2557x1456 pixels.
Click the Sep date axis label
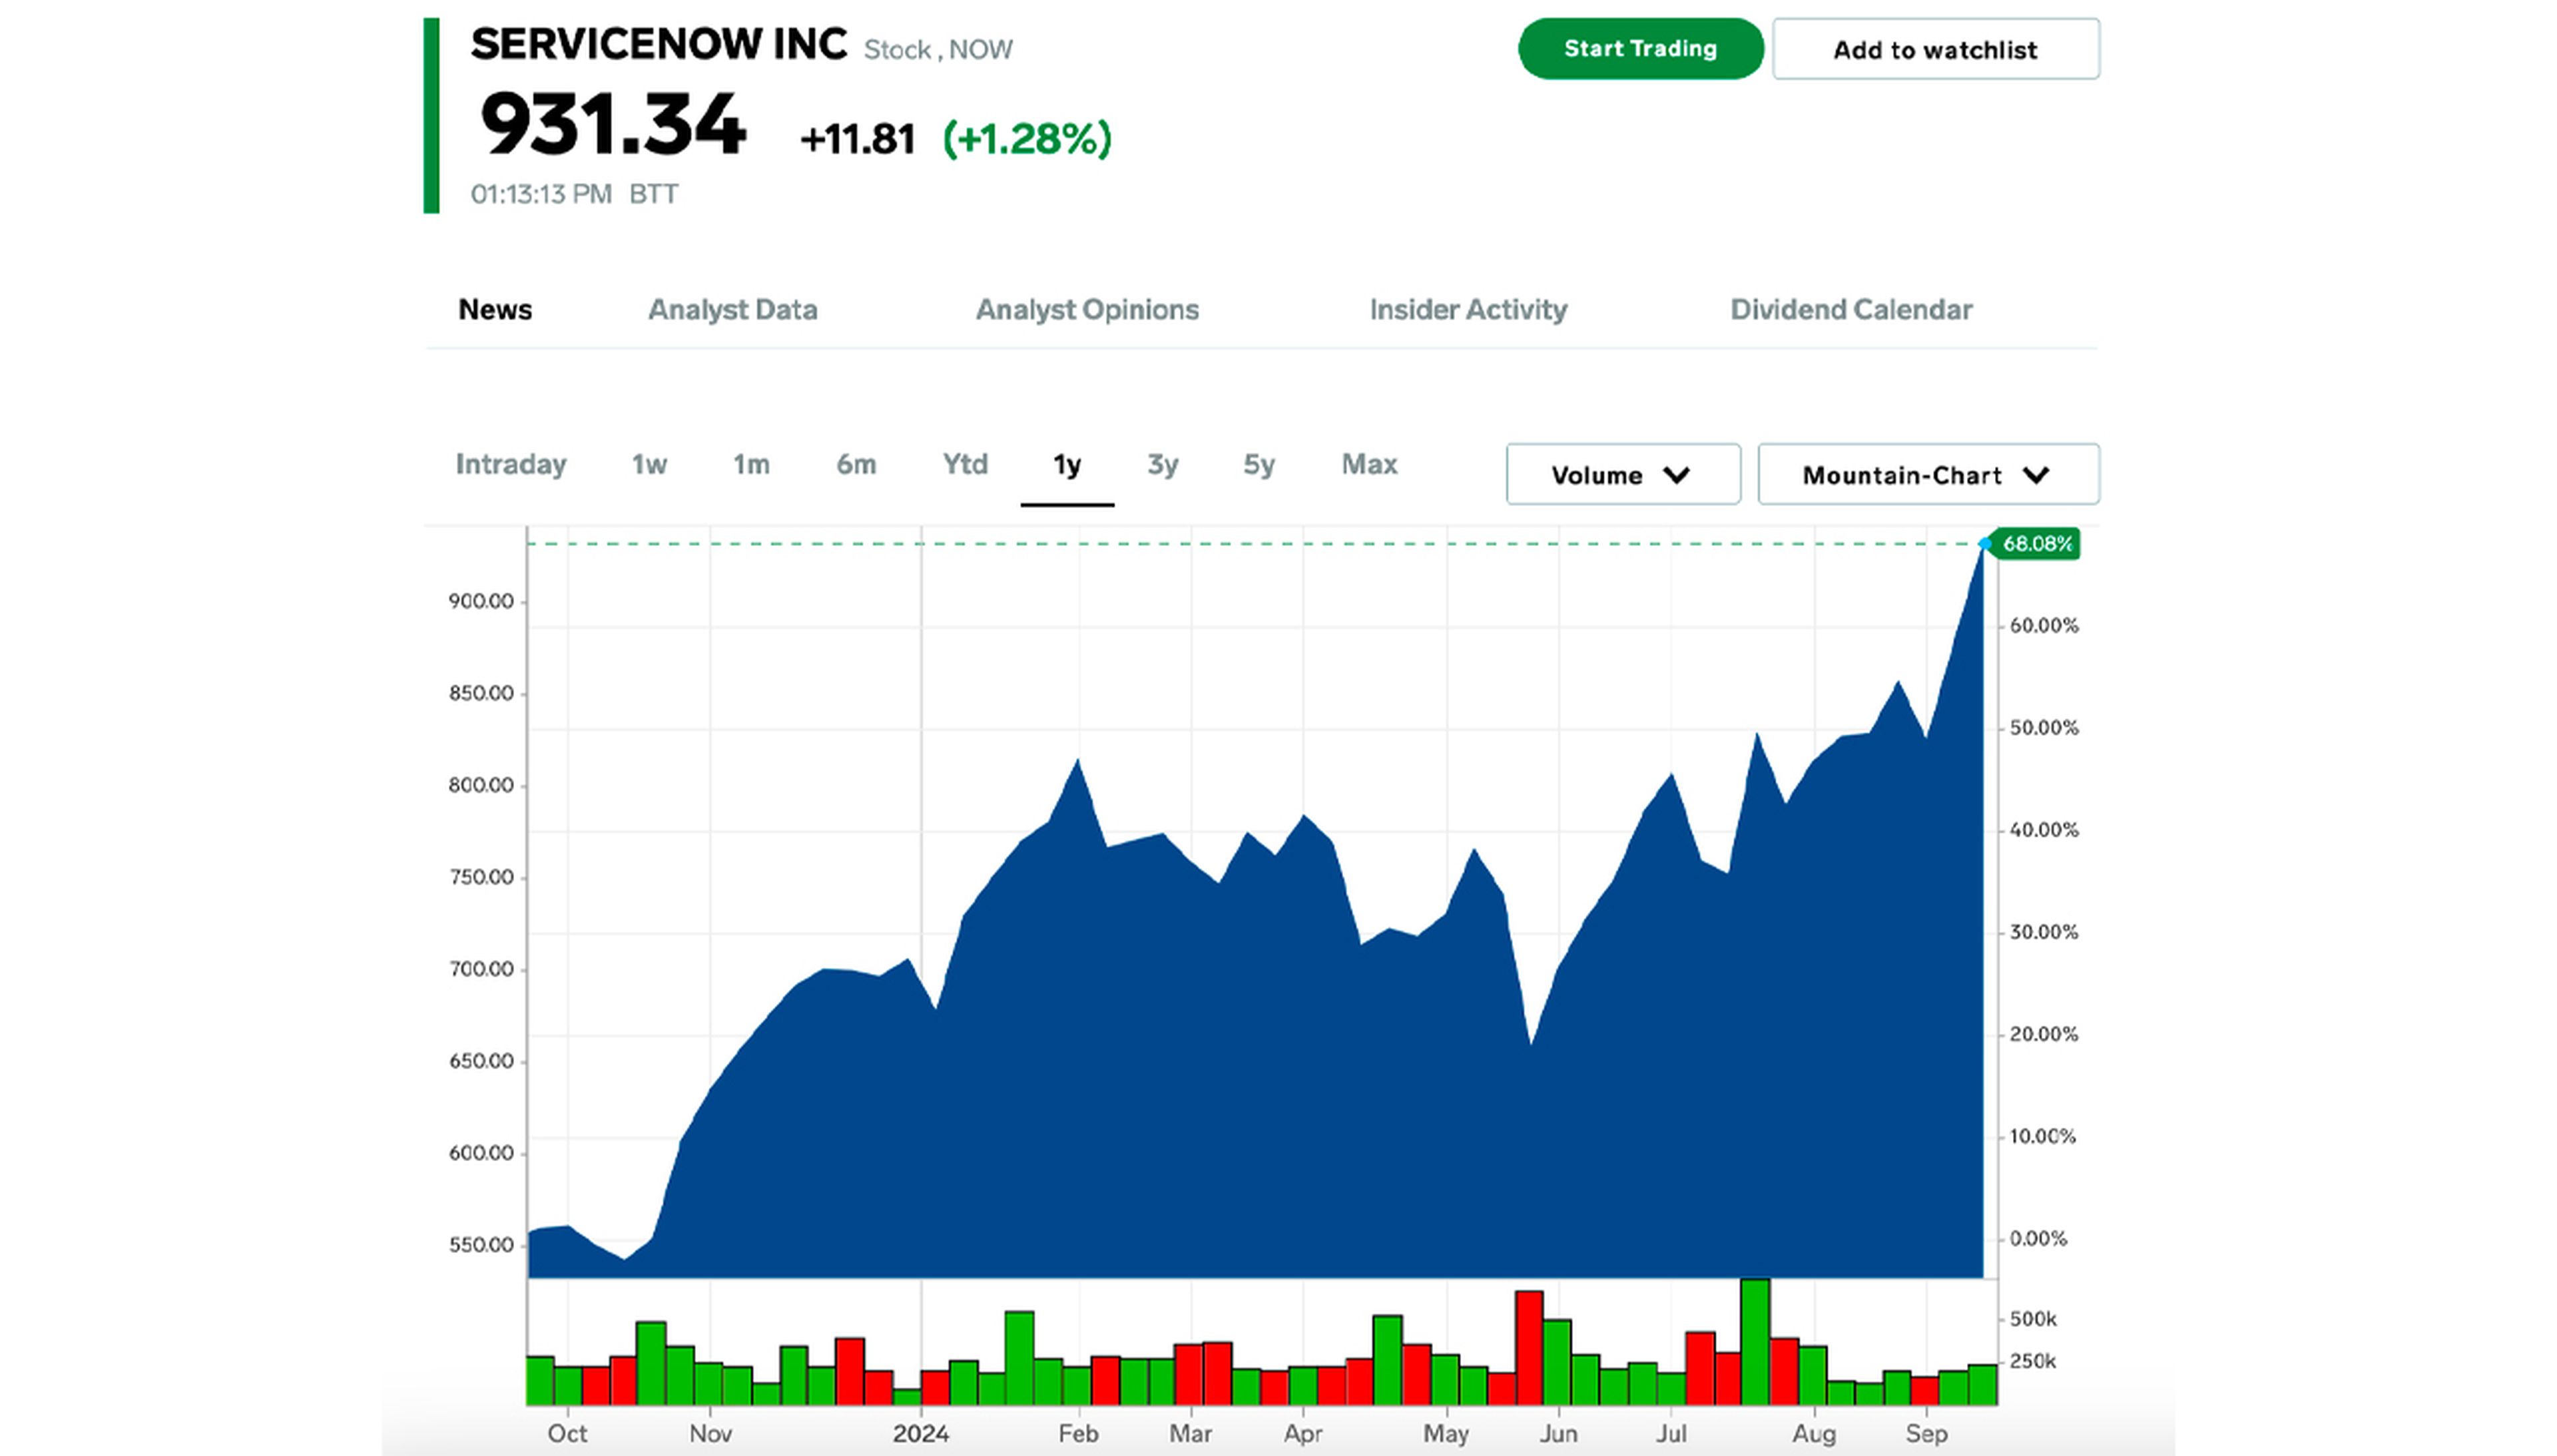(x=1926, y=1435)
